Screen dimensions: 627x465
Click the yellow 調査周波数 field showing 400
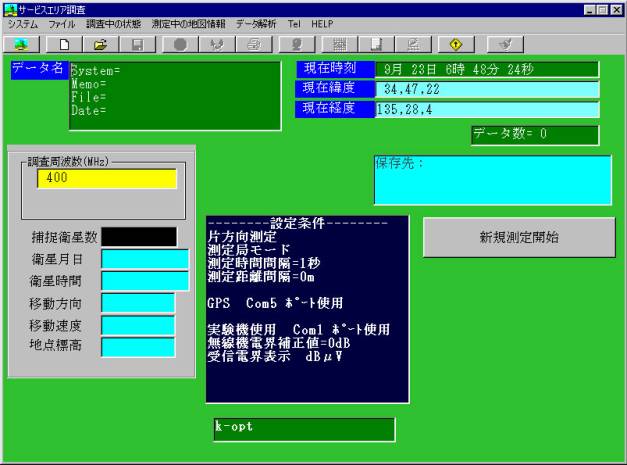[x=106, y=178]
